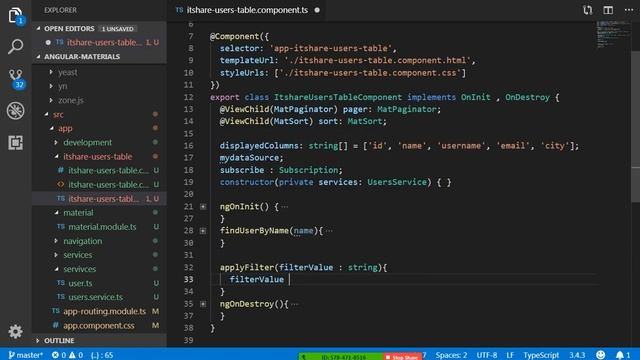This screenshot has width=640, height=360.
Task: Open the Manage gear menu
Action: click(x=16, y=331)
